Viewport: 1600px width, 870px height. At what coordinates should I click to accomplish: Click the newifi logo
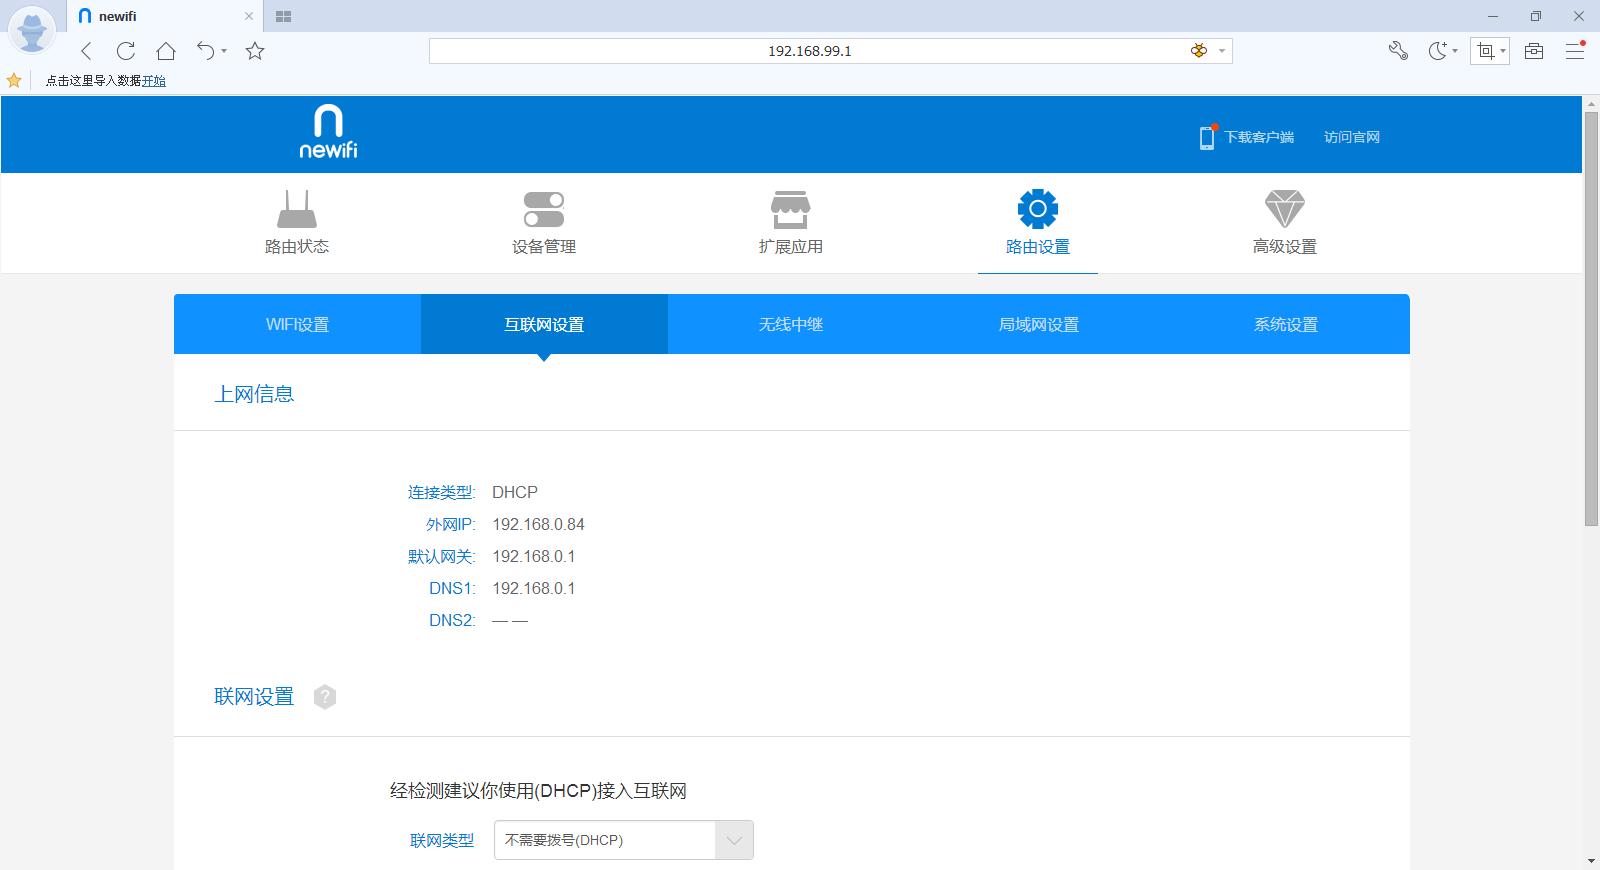click(328, 131)
